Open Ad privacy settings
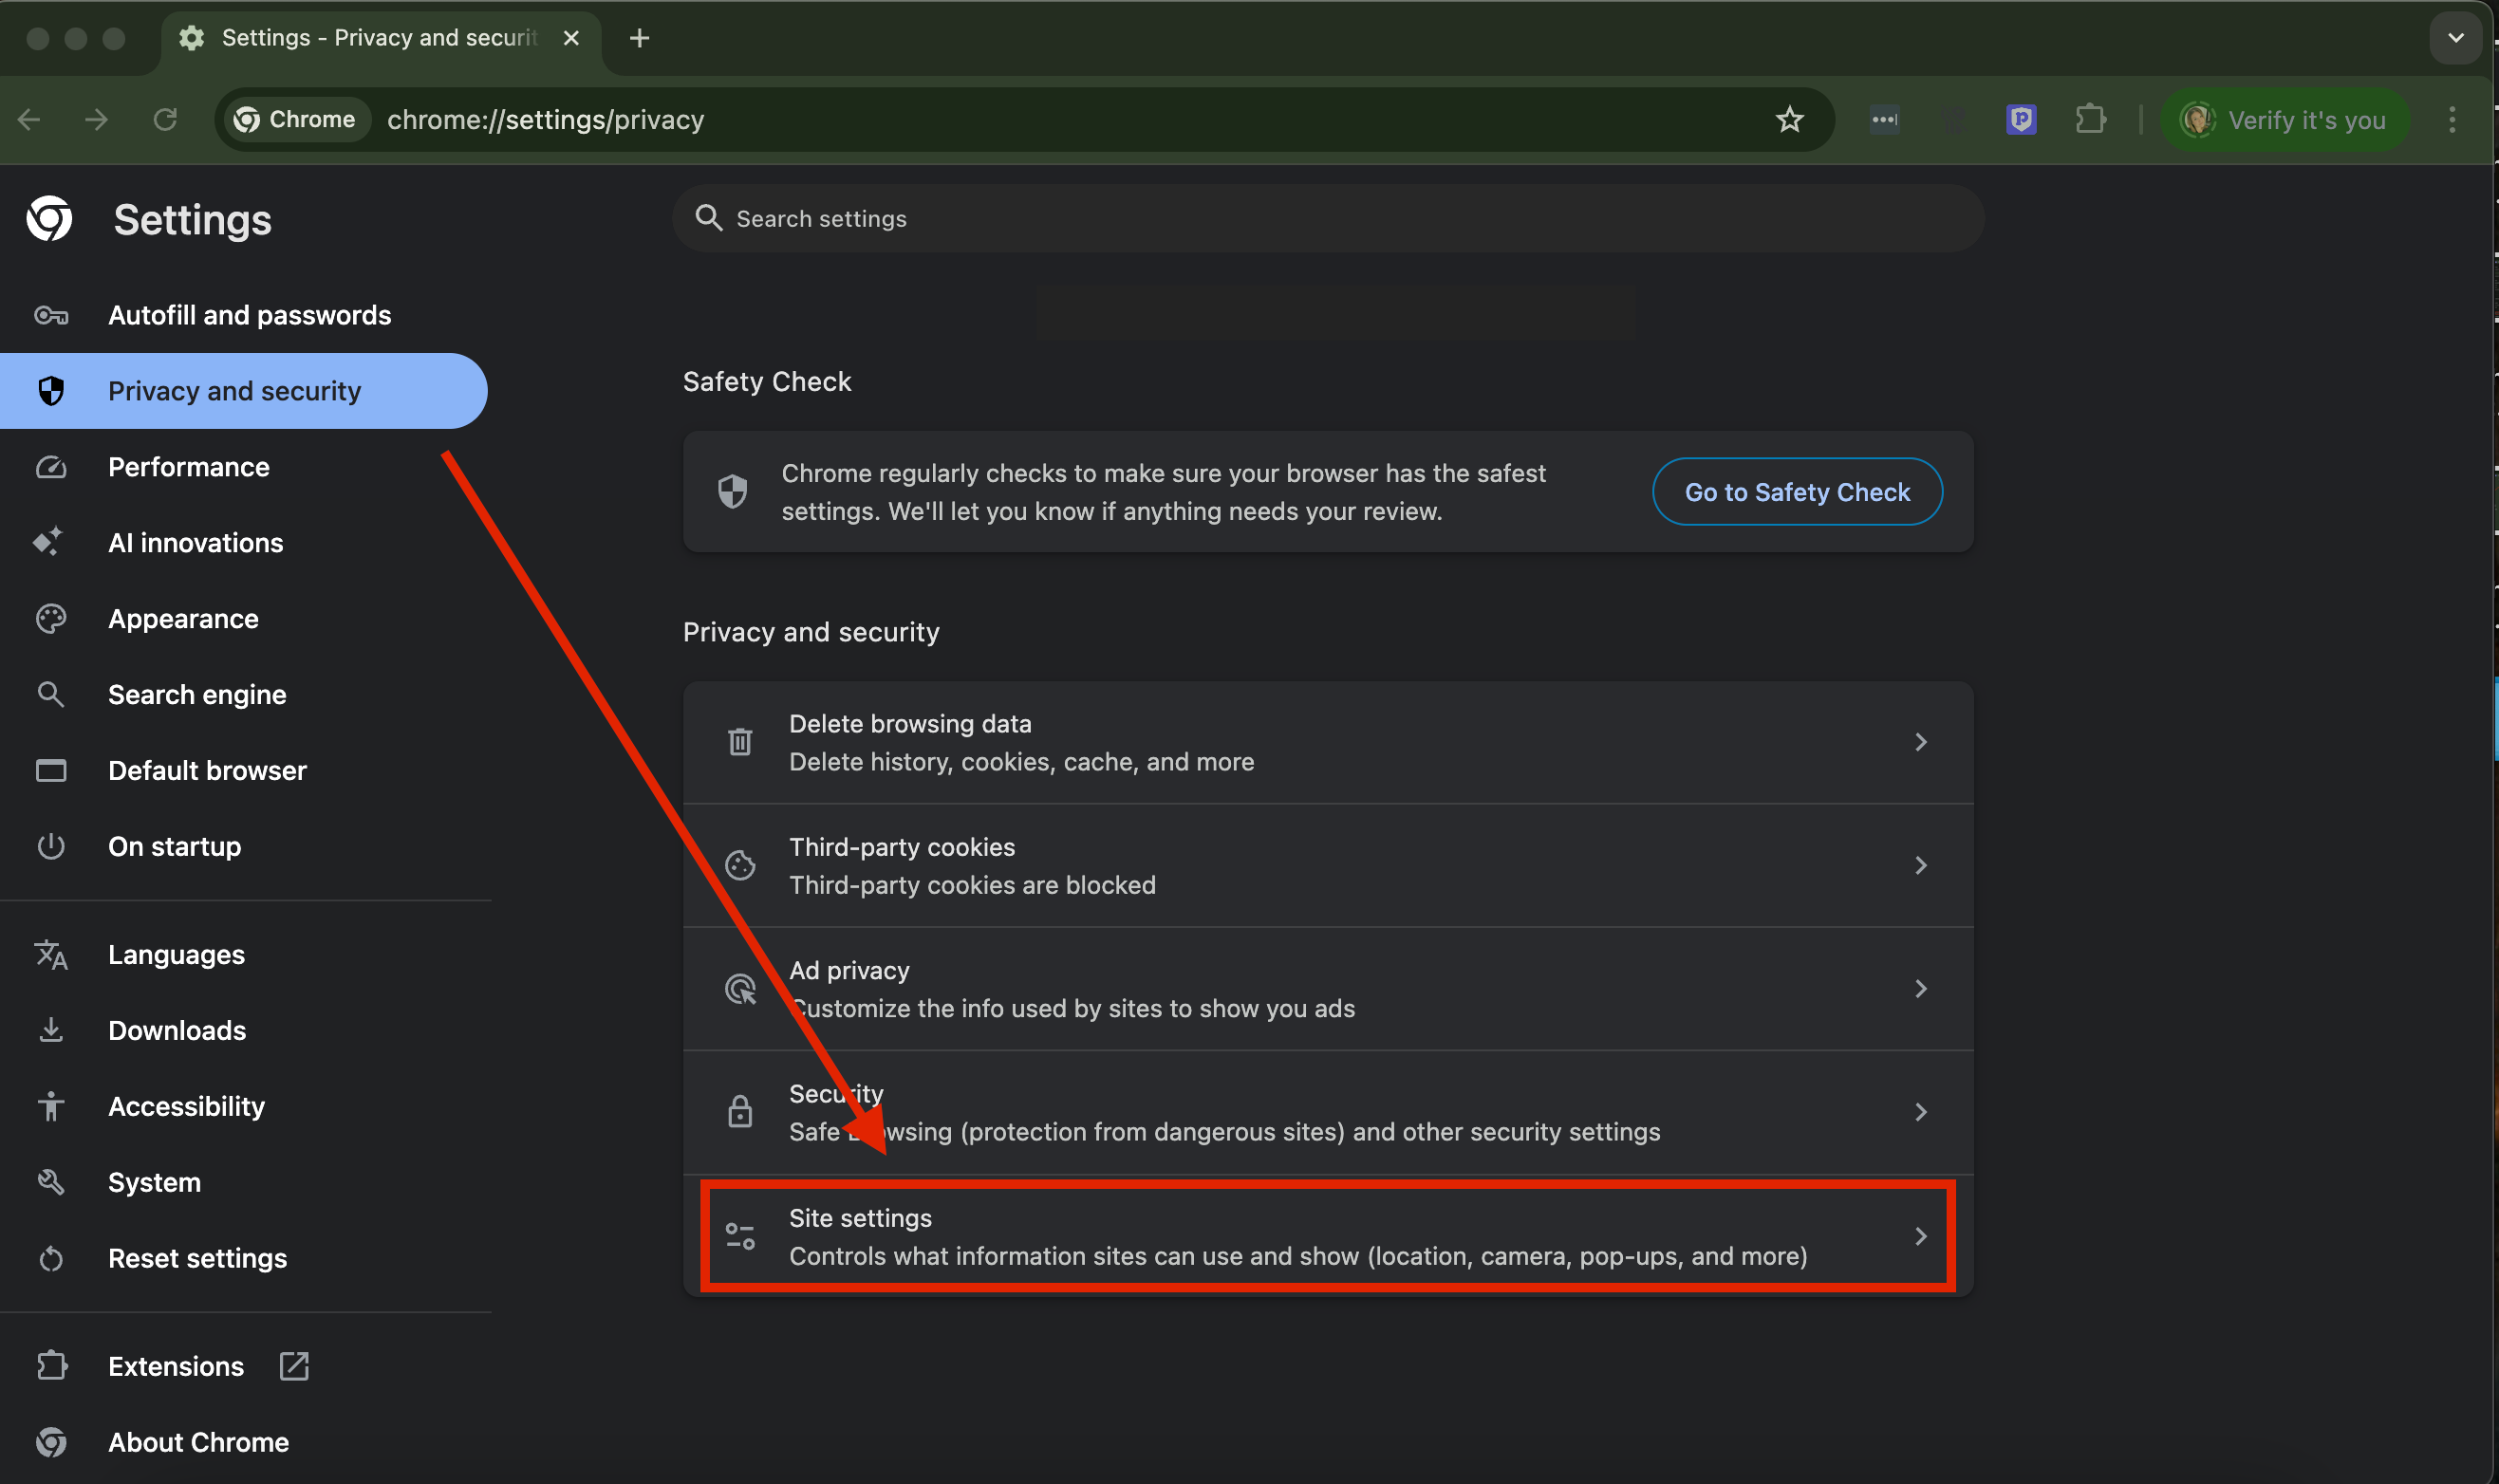 click(1328, 988)
